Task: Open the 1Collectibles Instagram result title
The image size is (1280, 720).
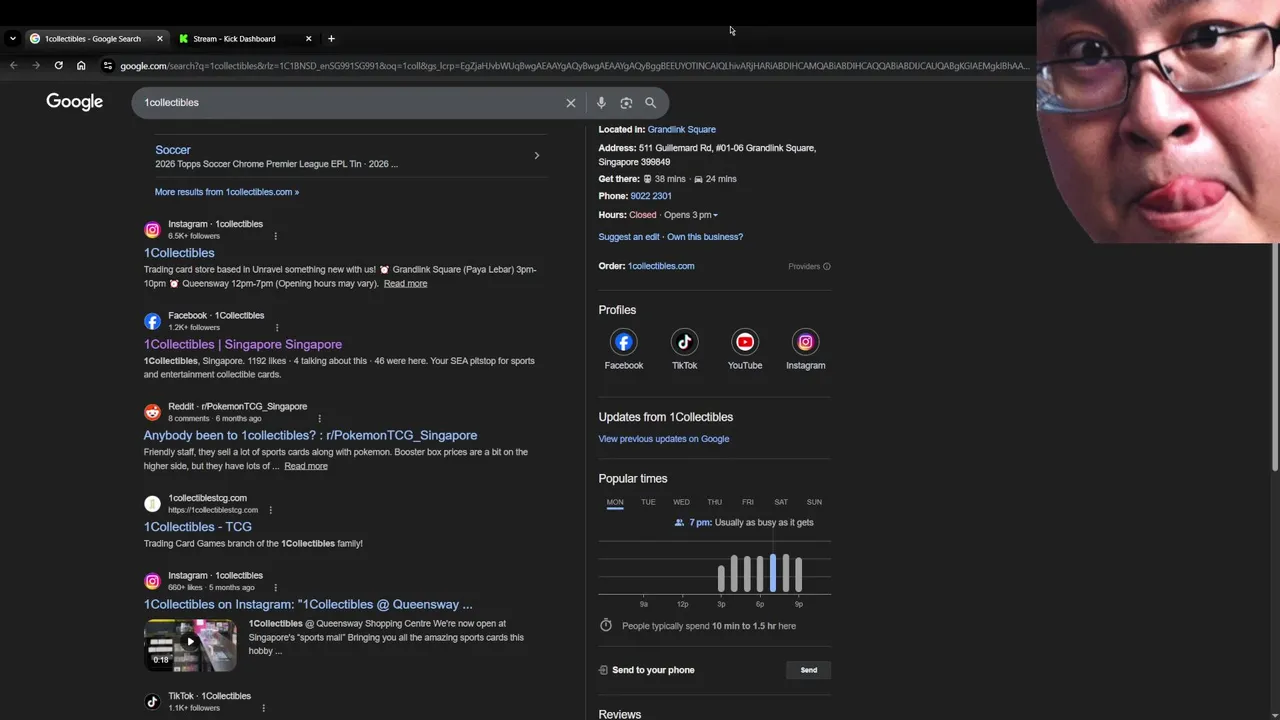Action: click(179, 253)
